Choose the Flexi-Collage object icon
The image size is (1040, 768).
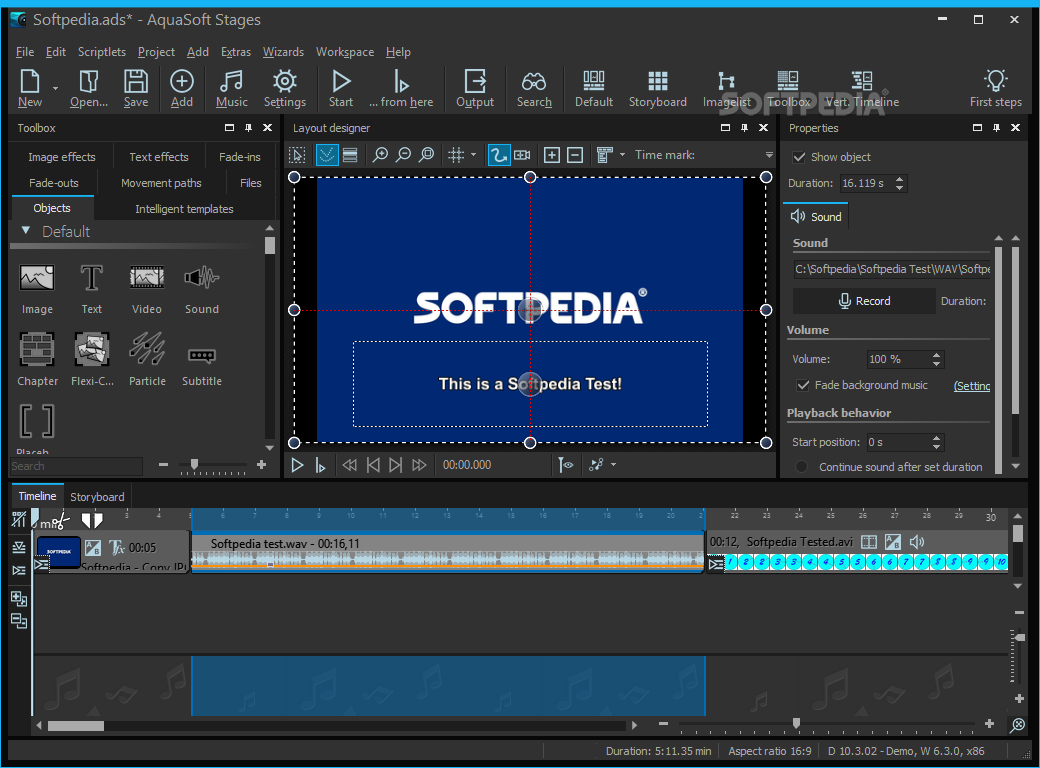click(92, 349)
